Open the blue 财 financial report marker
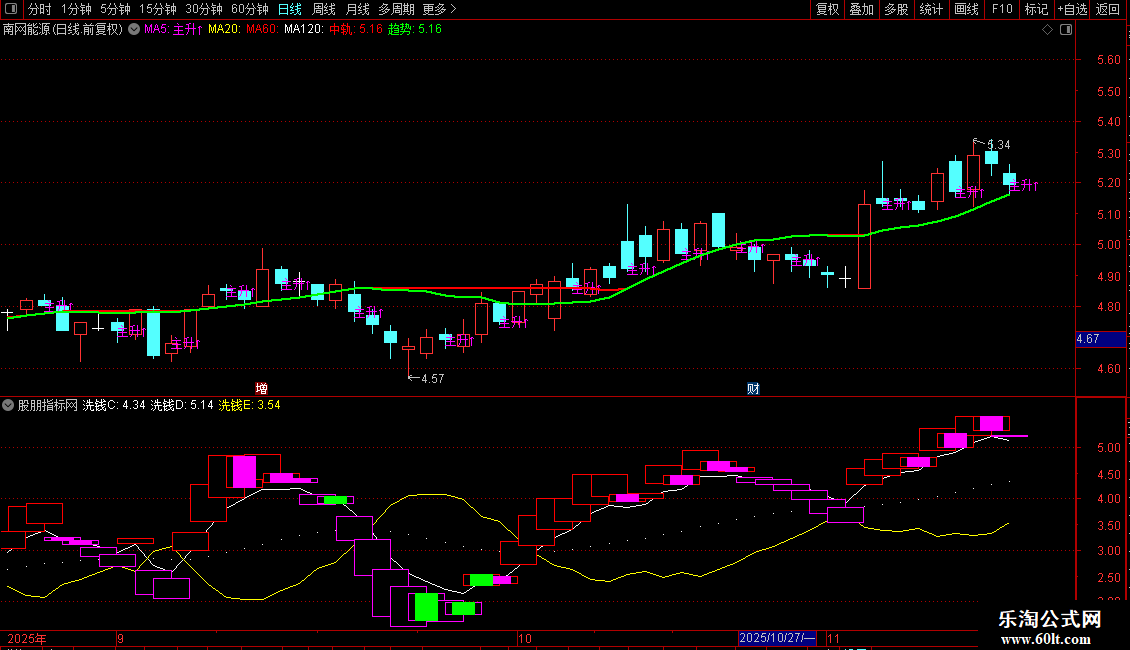This screenshot has width=1130, height=650. 753,388
